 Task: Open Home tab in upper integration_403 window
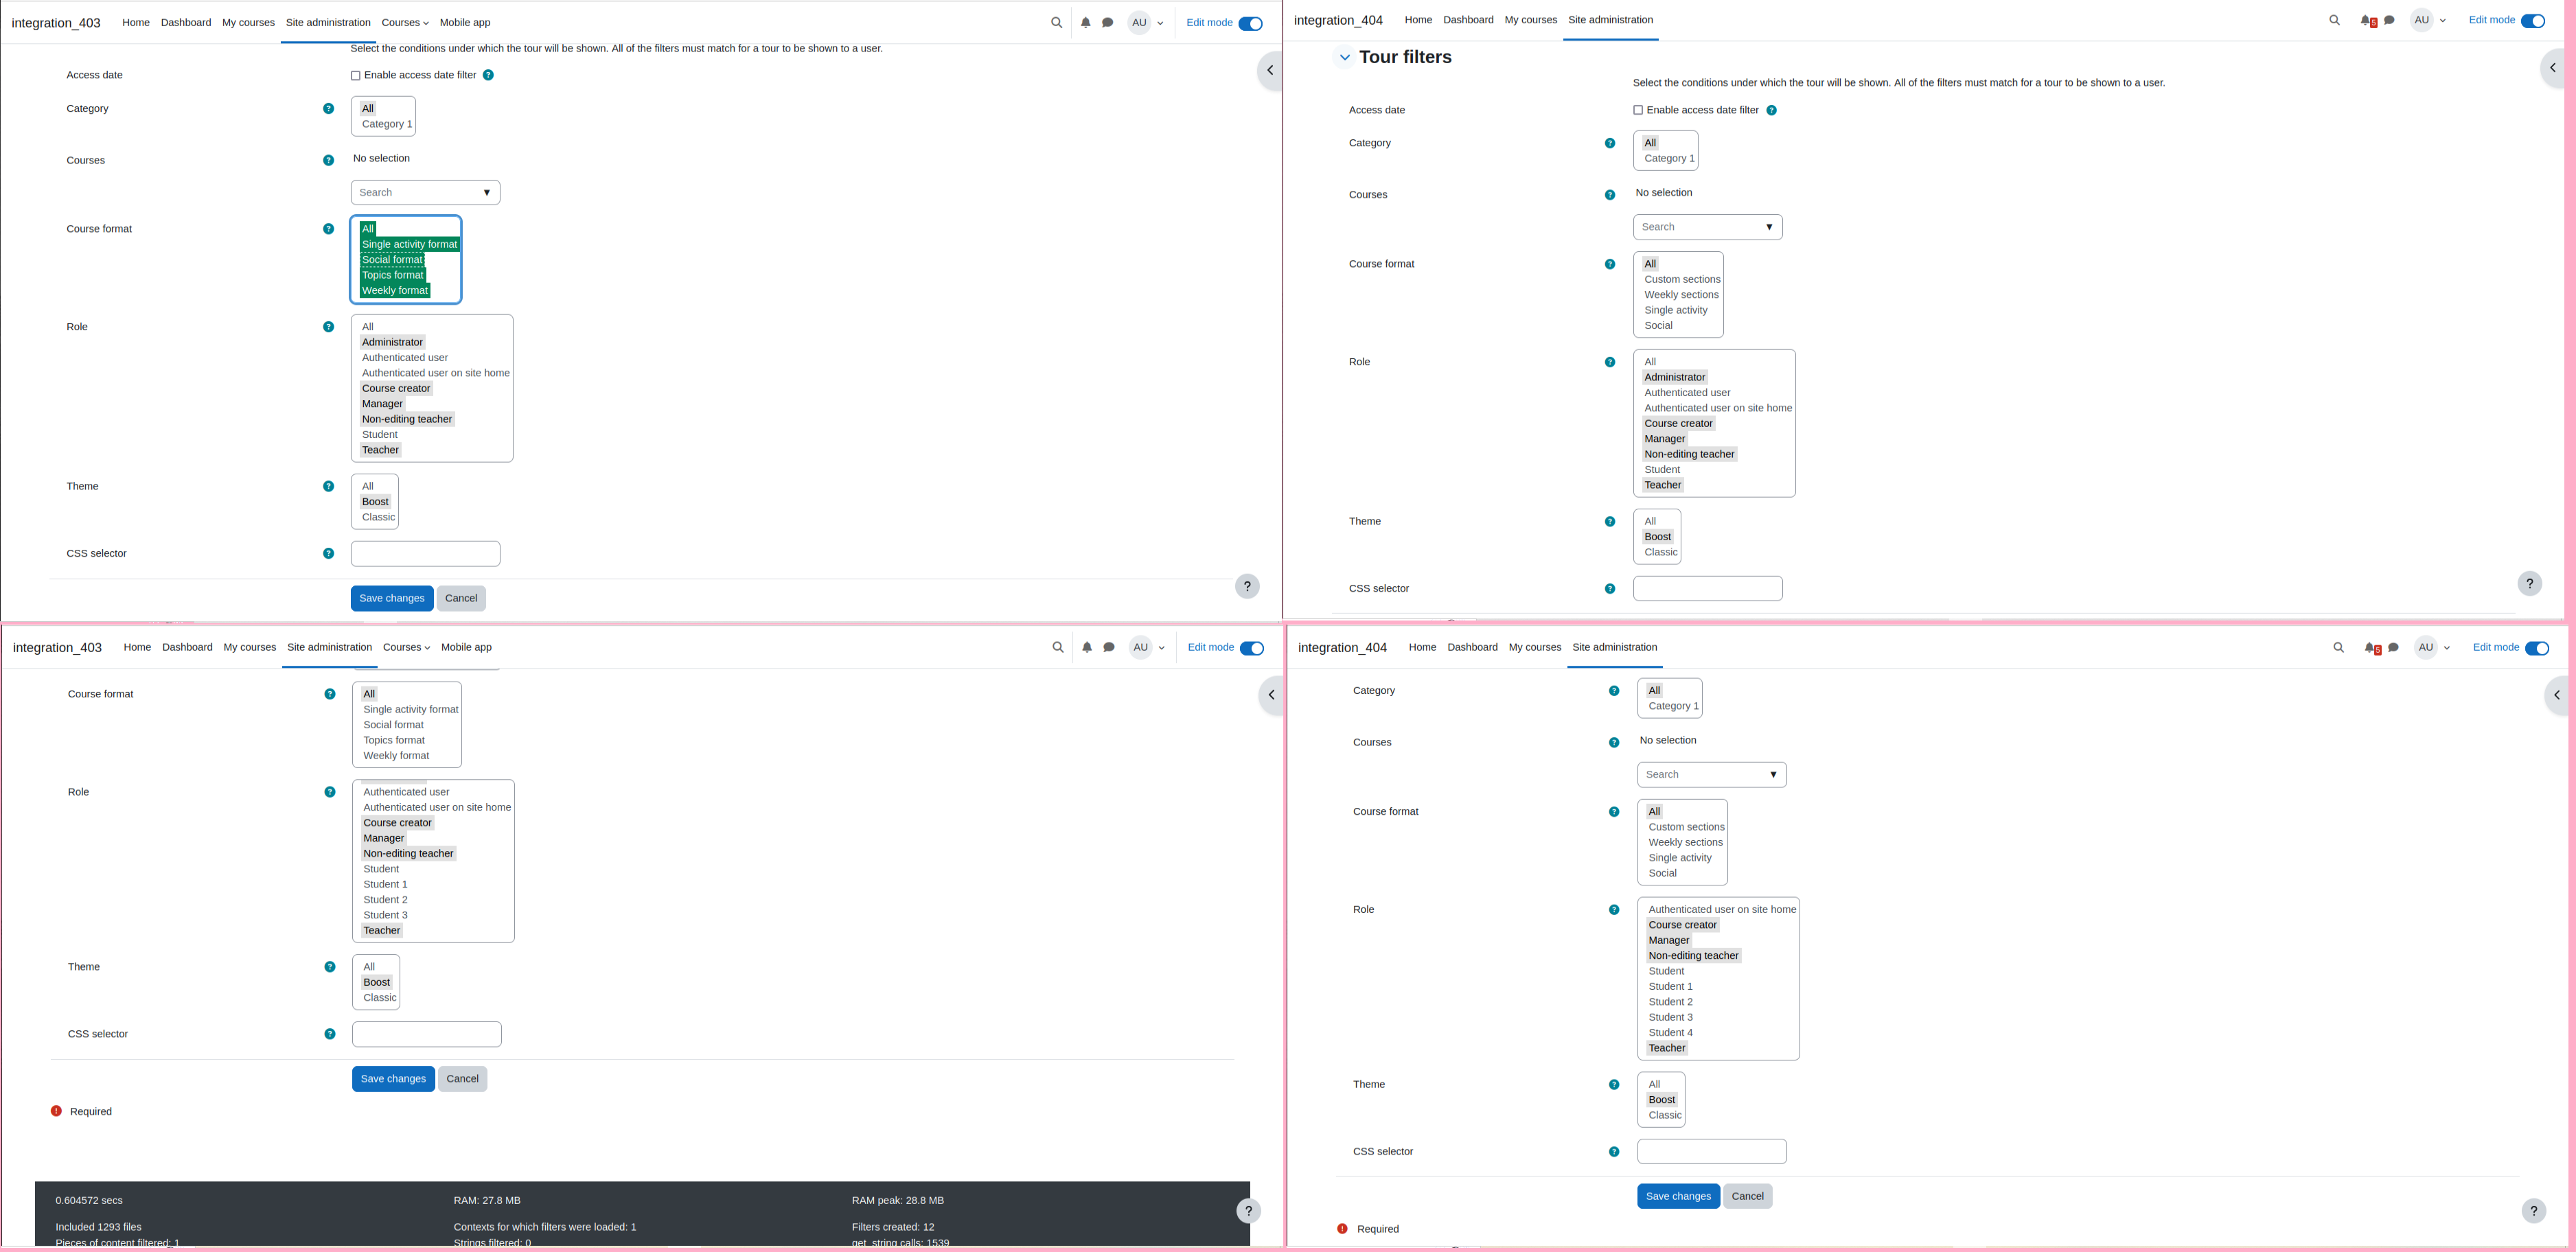pyautogui.click(x=136, y=22)
